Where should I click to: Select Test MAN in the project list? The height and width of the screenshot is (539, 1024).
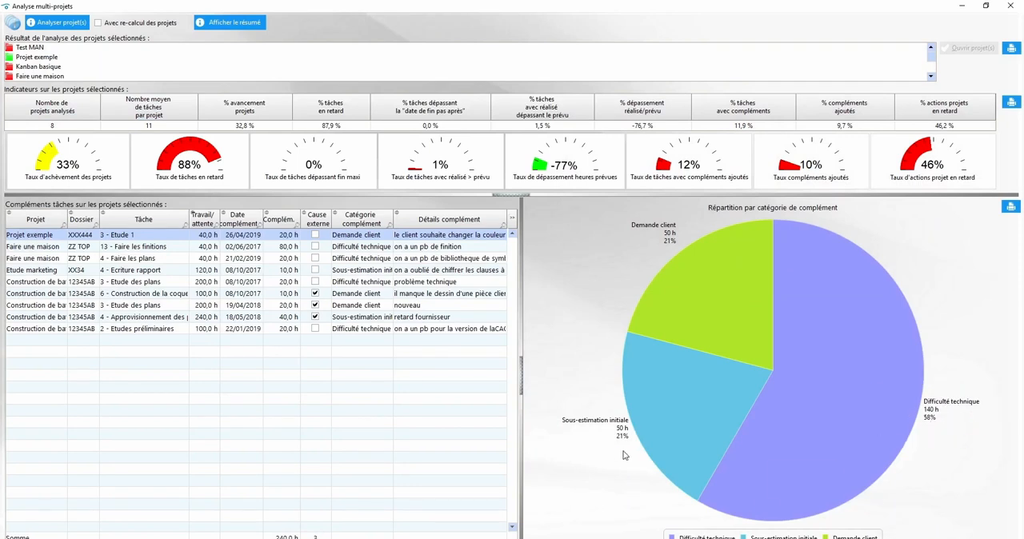[30, 48]
